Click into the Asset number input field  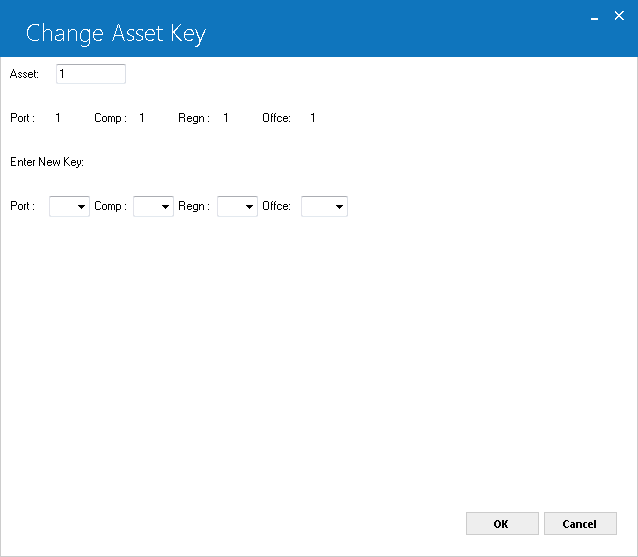[x=91, y=74]
